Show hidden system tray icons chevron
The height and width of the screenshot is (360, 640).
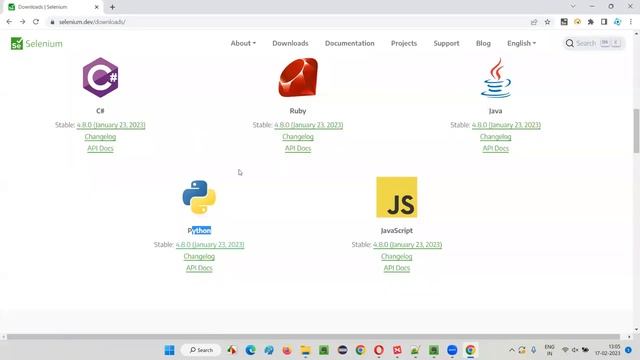[511, 350]
